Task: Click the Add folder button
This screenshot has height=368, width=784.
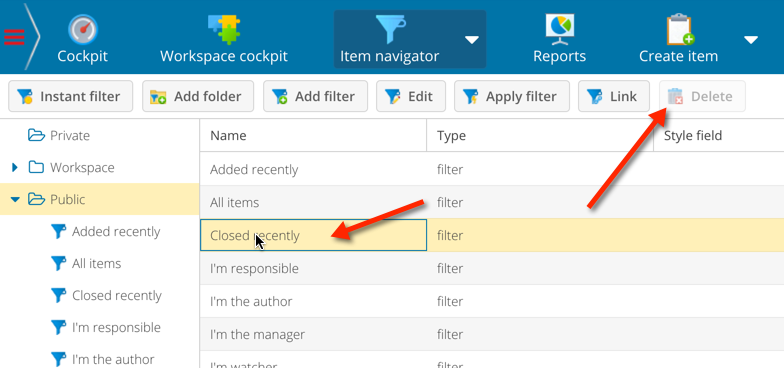Action: pyautogui.click(x=198, y=96)
